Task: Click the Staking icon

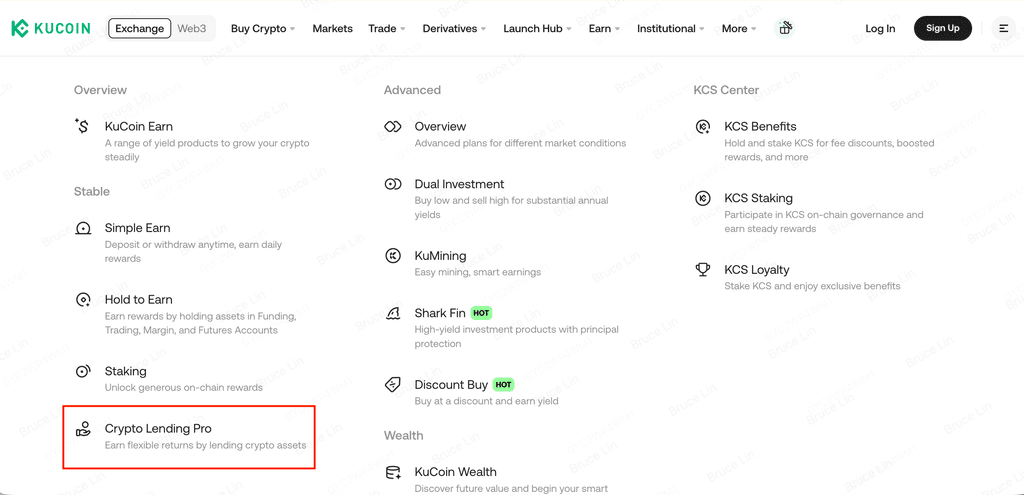Action: [83, 372]
